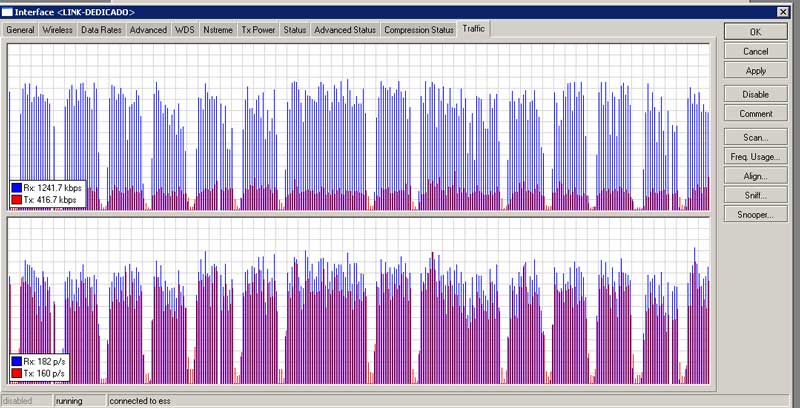The width and height of the screenshot is (800, 408).
Task: Open the Compression Status tab
Action: [419, 30]
